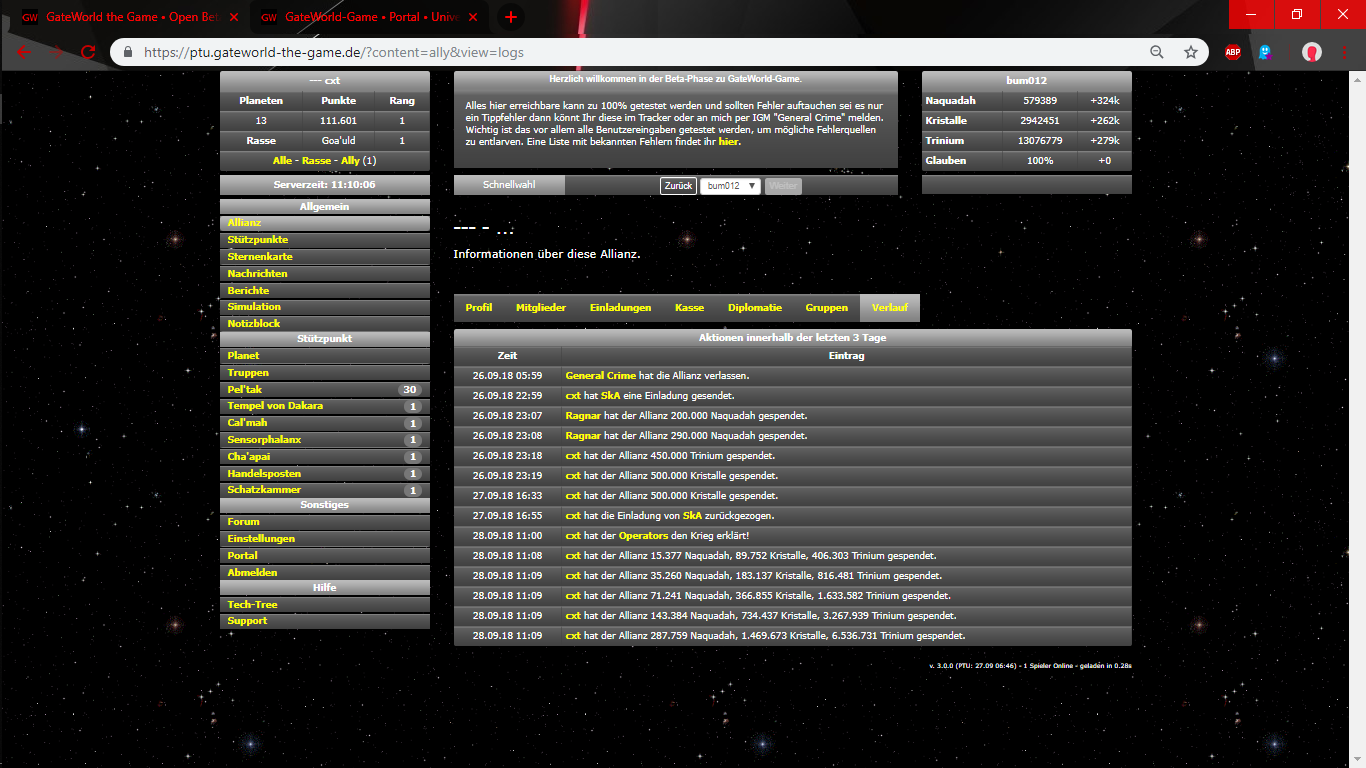Click the Operators alliance link in log
The height and width of the screenshot is (768, 1366).
(x=643, y=536)
